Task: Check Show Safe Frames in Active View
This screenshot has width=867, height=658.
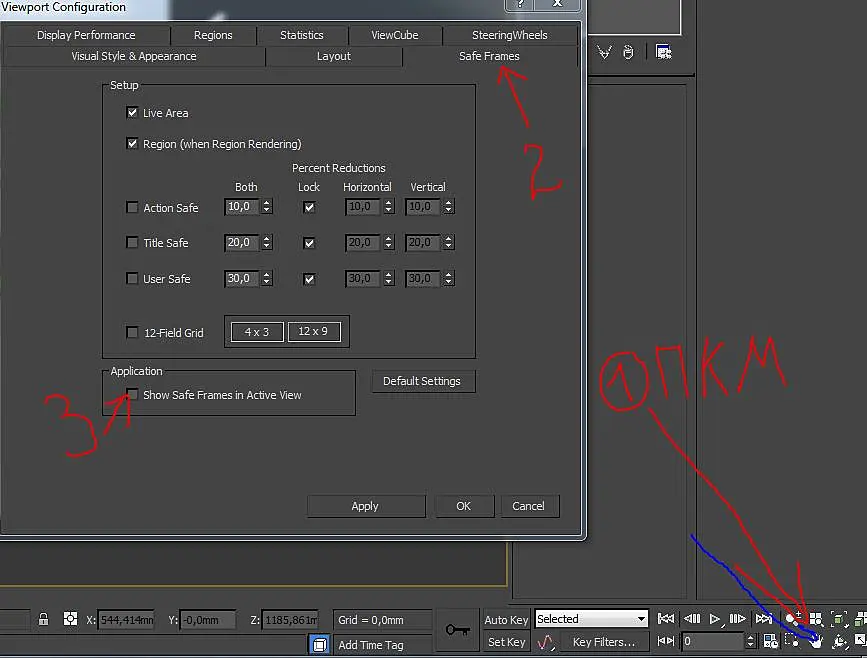Action: coord(132,394)
